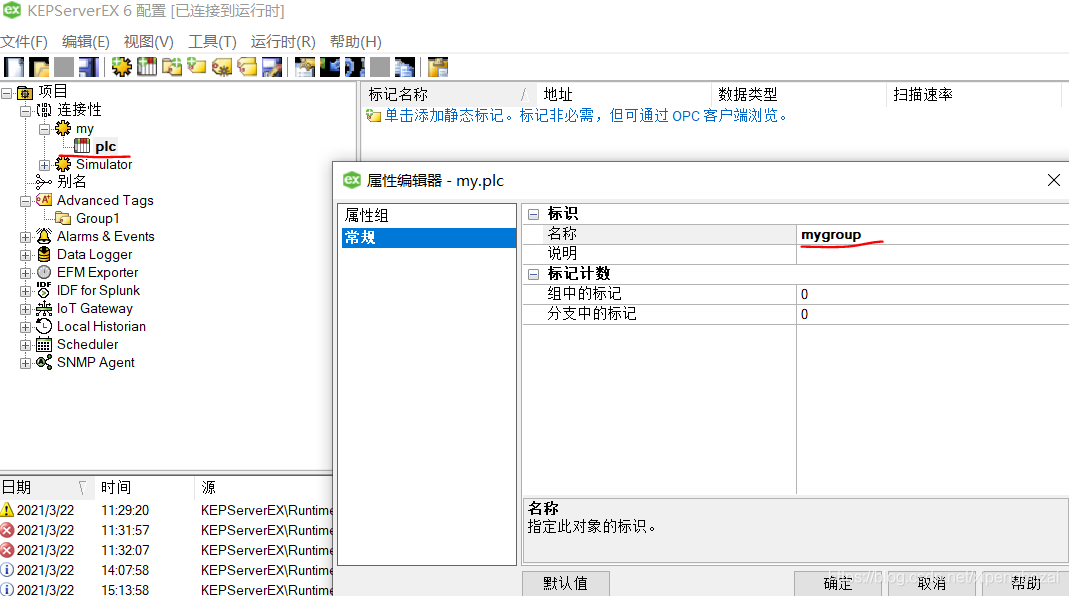
Task: Open the 视图(V) menu
Action: [149, 42]
